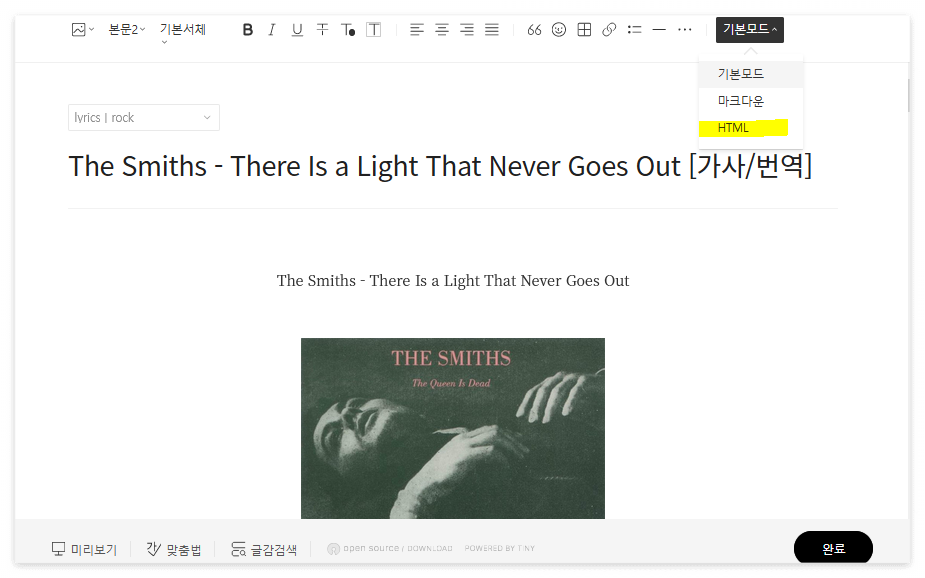925x578 pixels.
Task: Open the text color tool
Action: click(348, 29)
